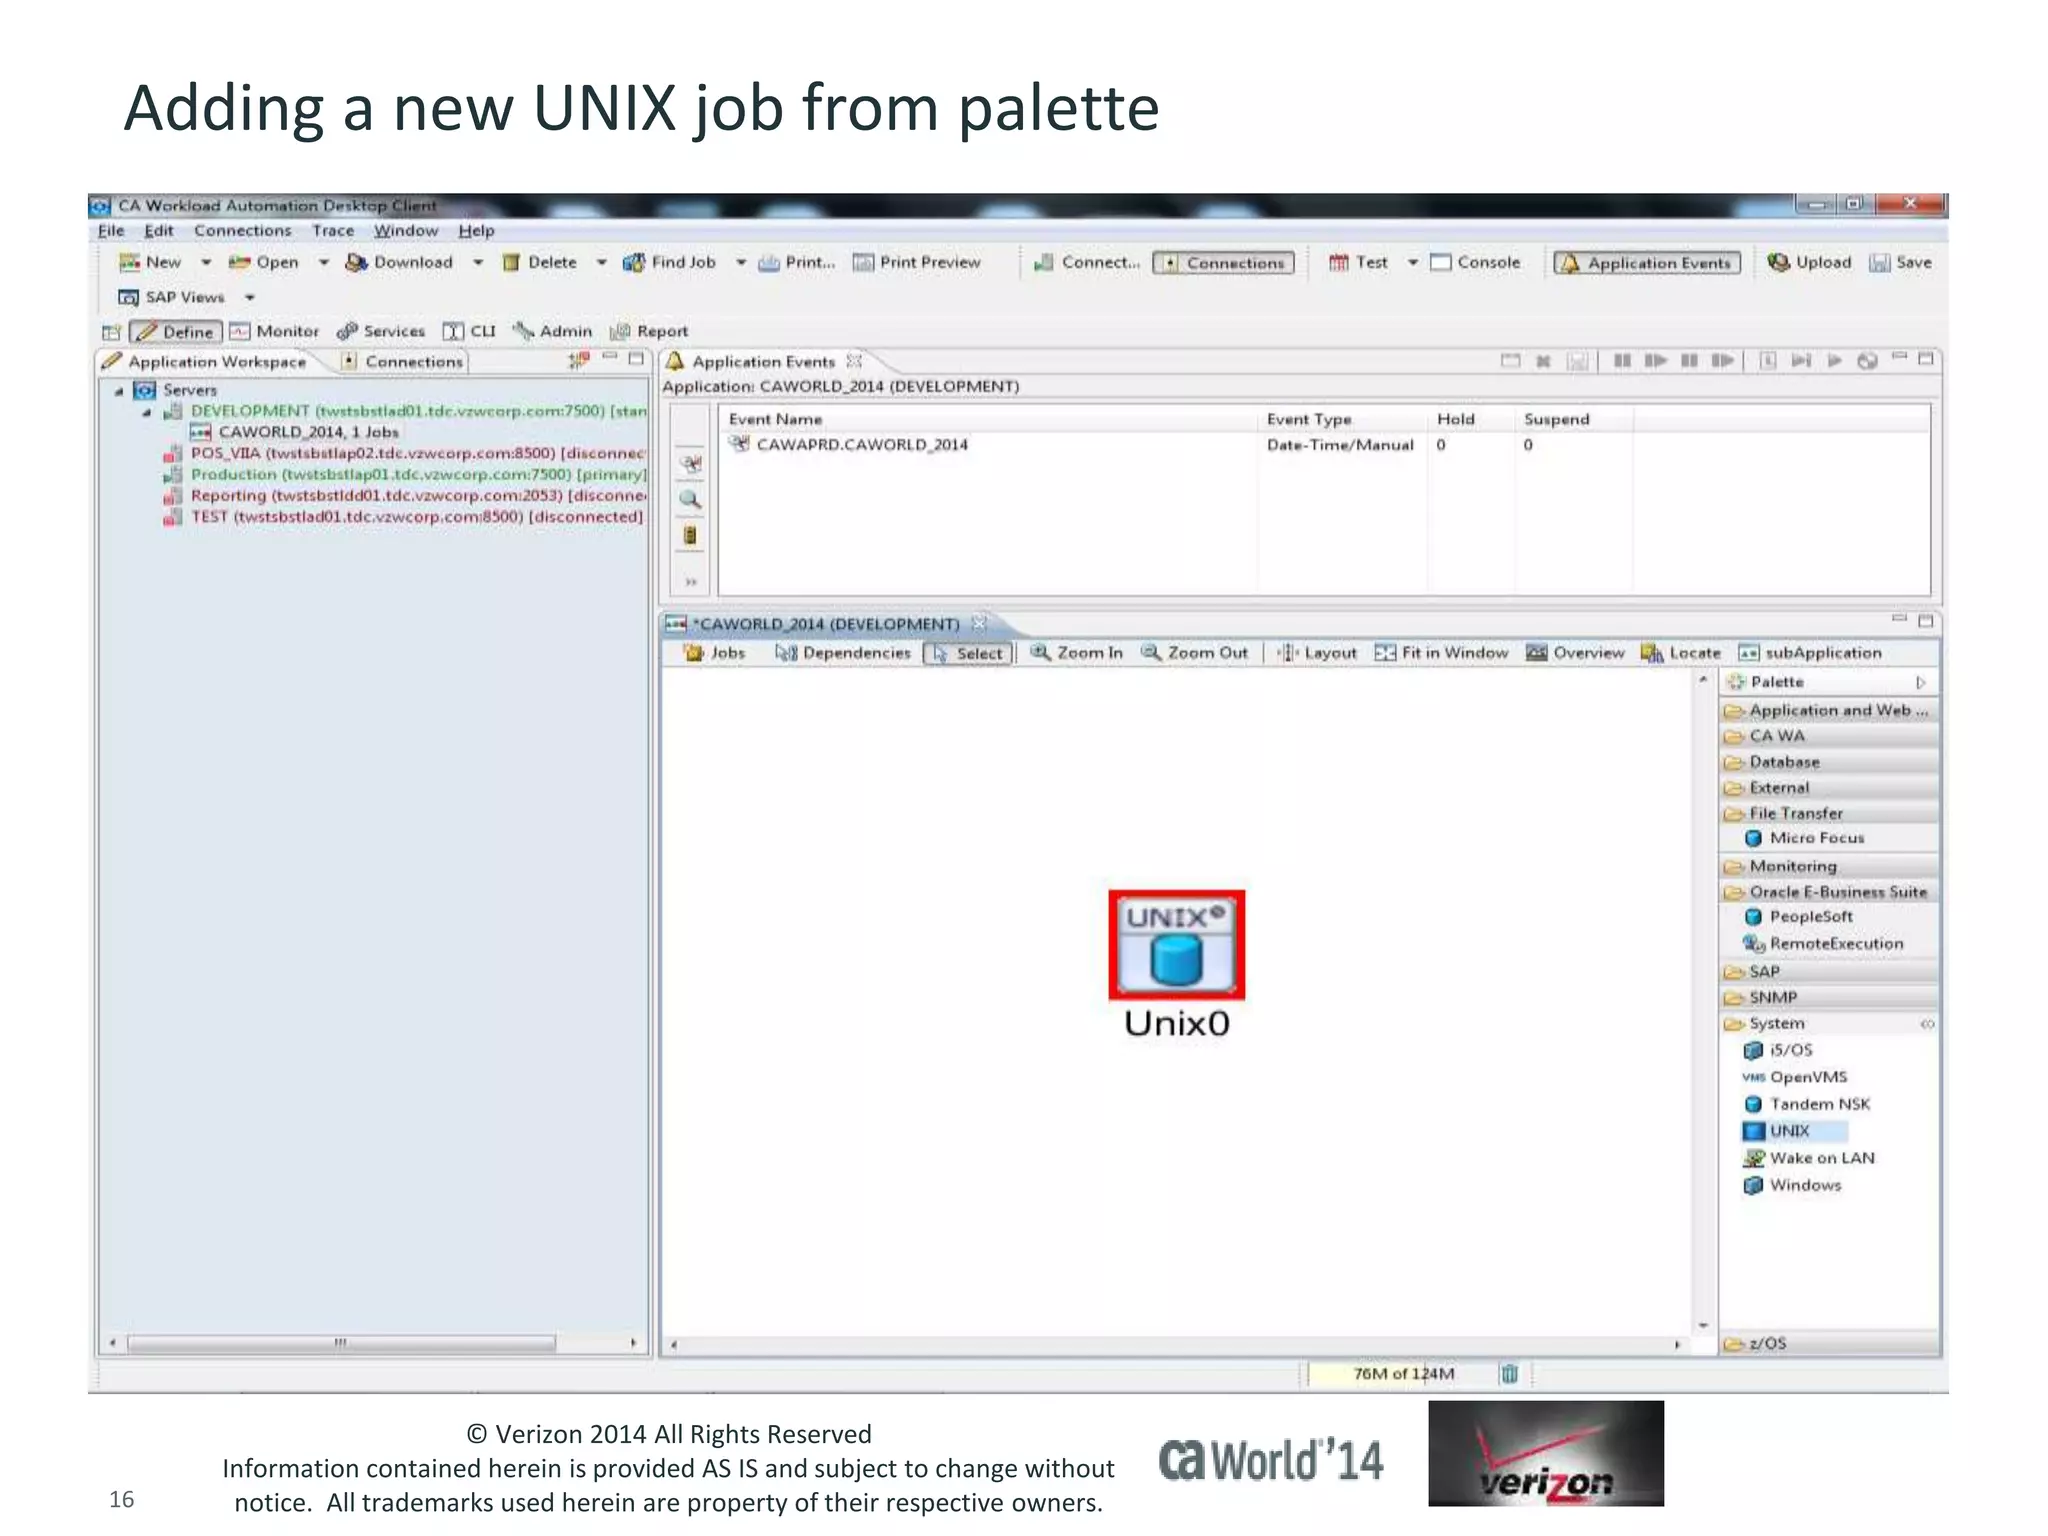Open the Edit menu

[158, 230]
